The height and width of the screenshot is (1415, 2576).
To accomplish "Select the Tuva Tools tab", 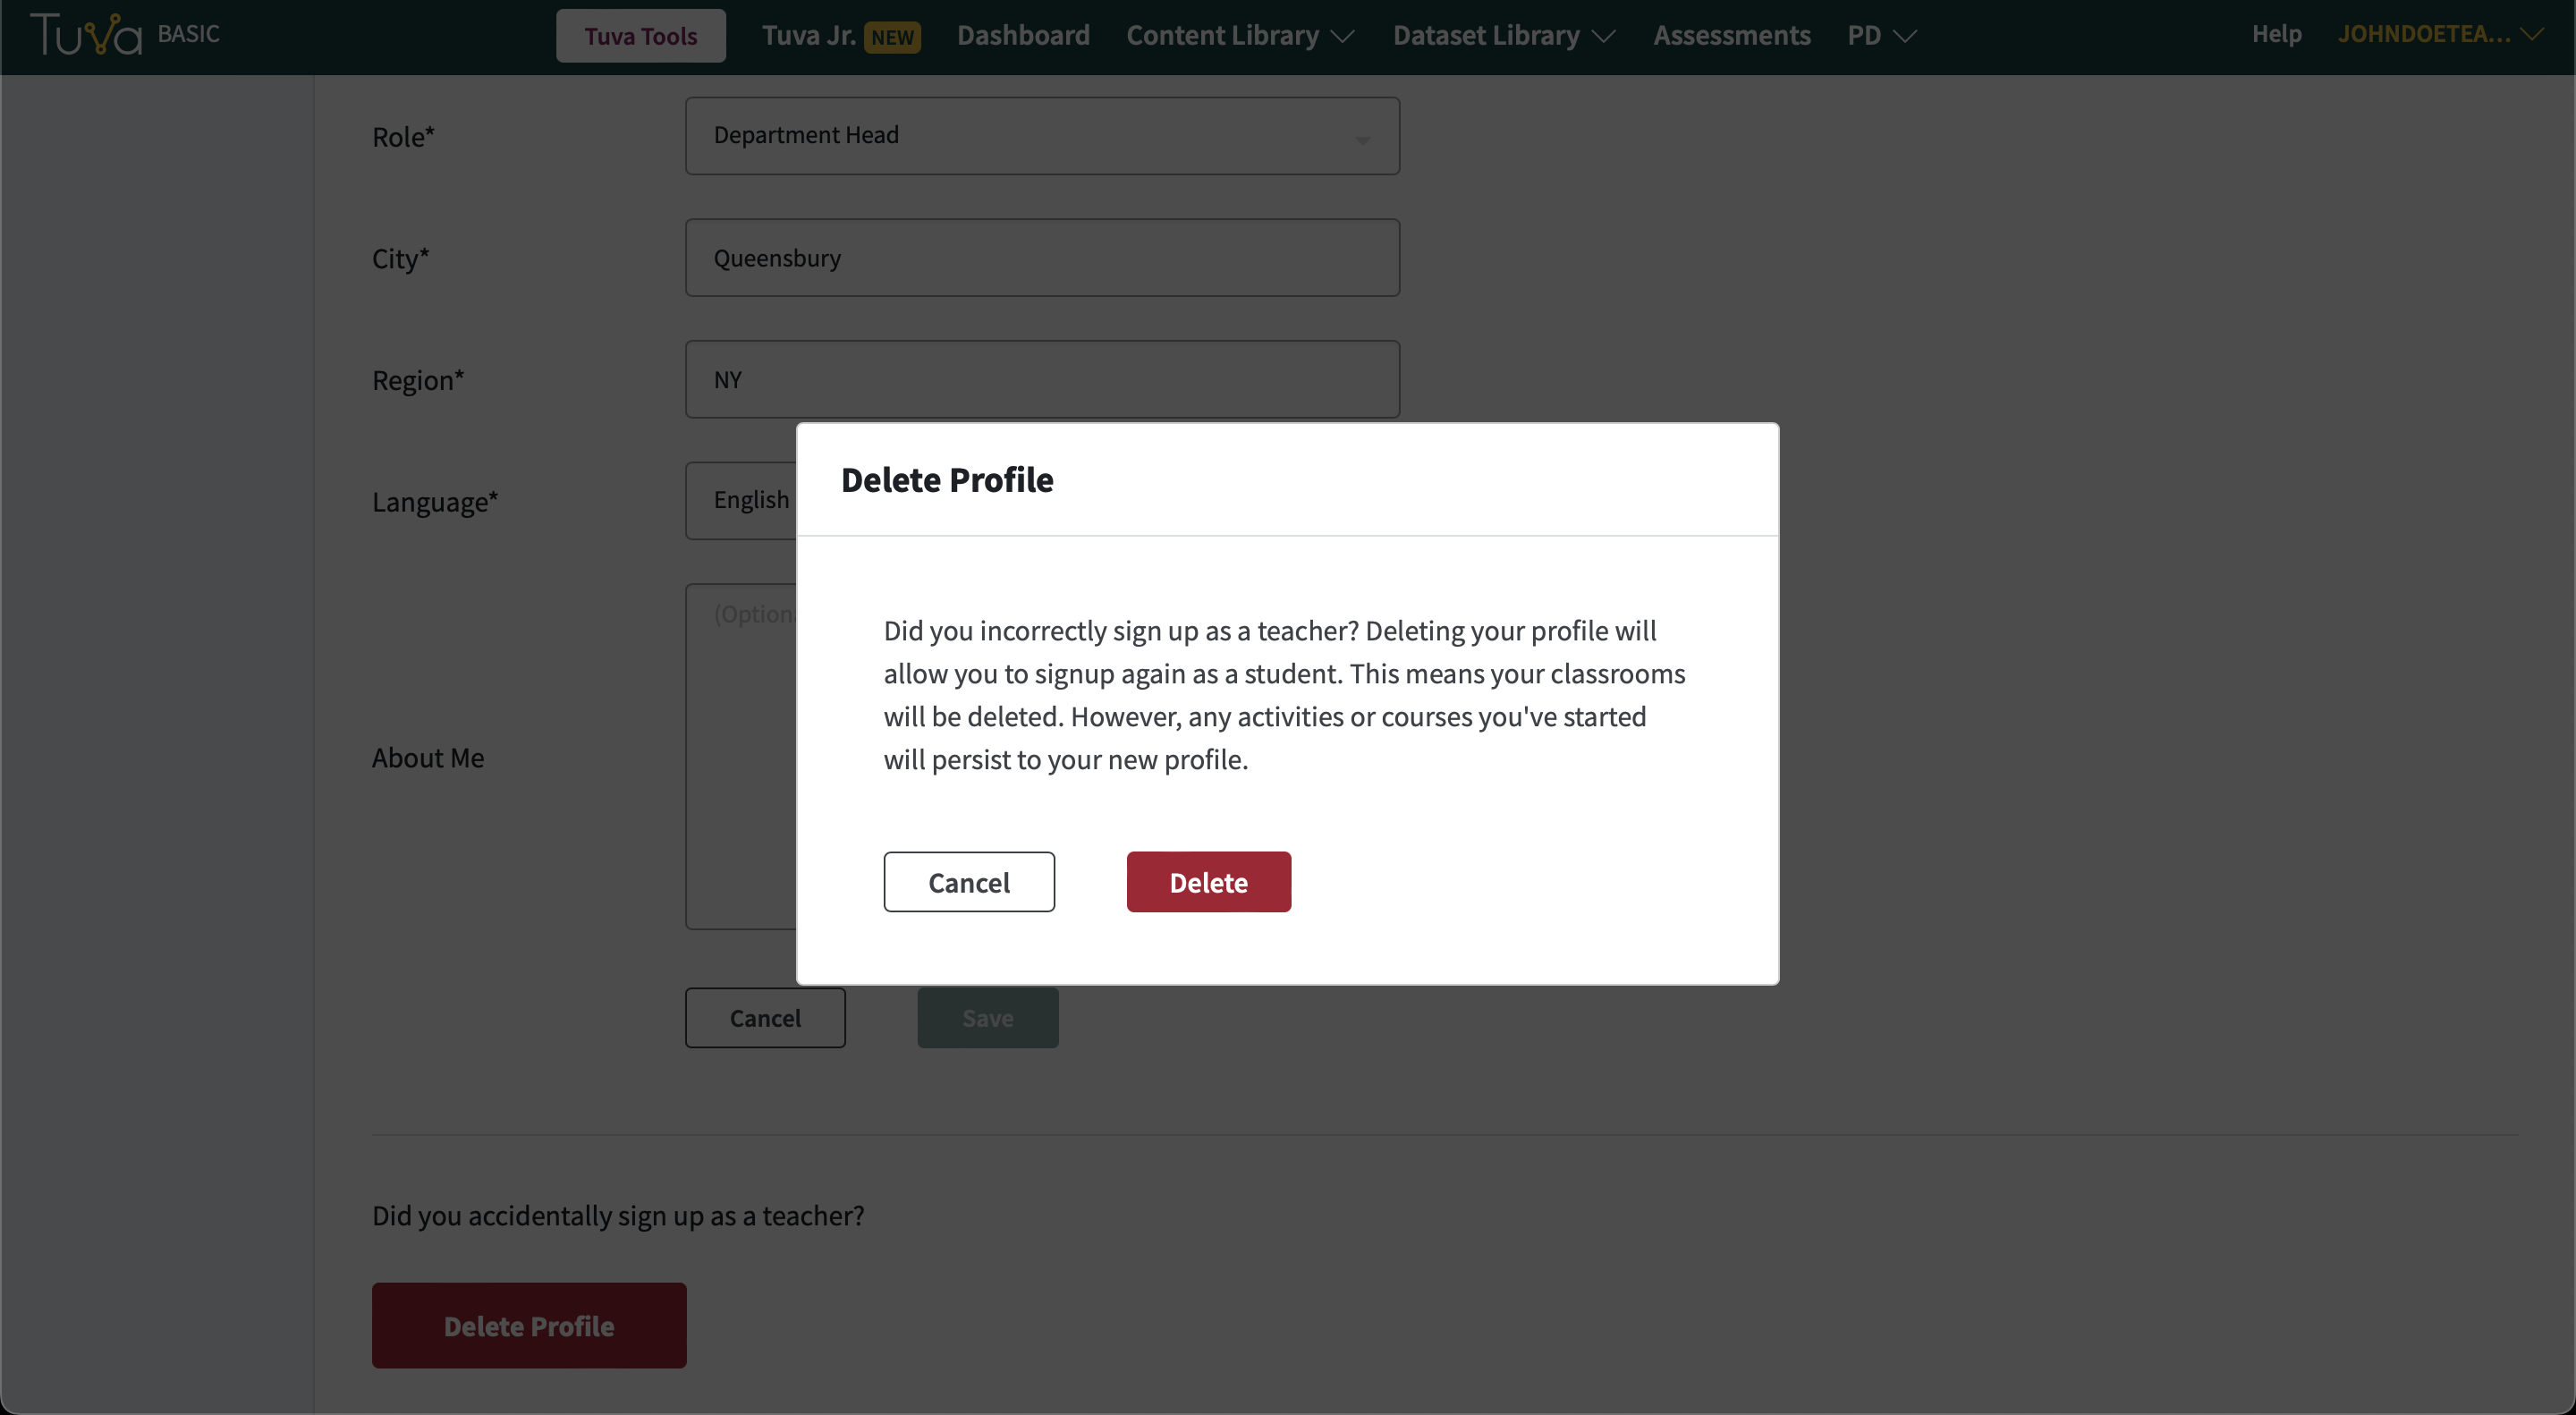I will [641, 36].
